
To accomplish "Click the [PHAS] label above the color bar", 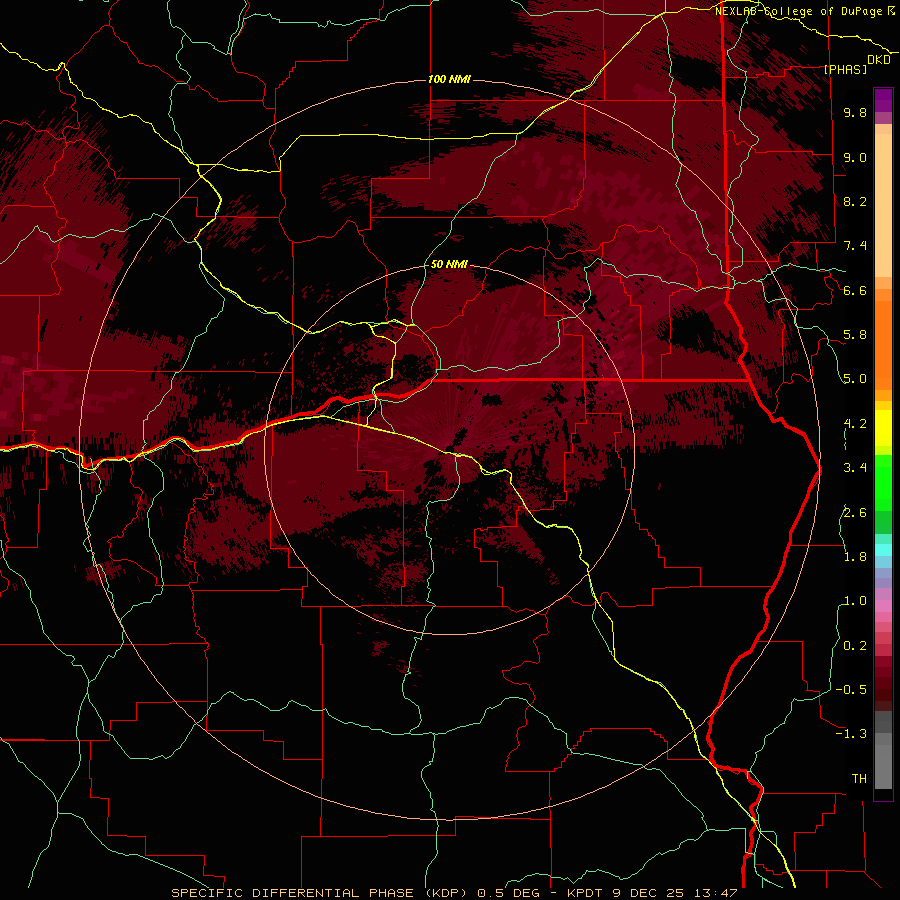I will tap(845, 69).
